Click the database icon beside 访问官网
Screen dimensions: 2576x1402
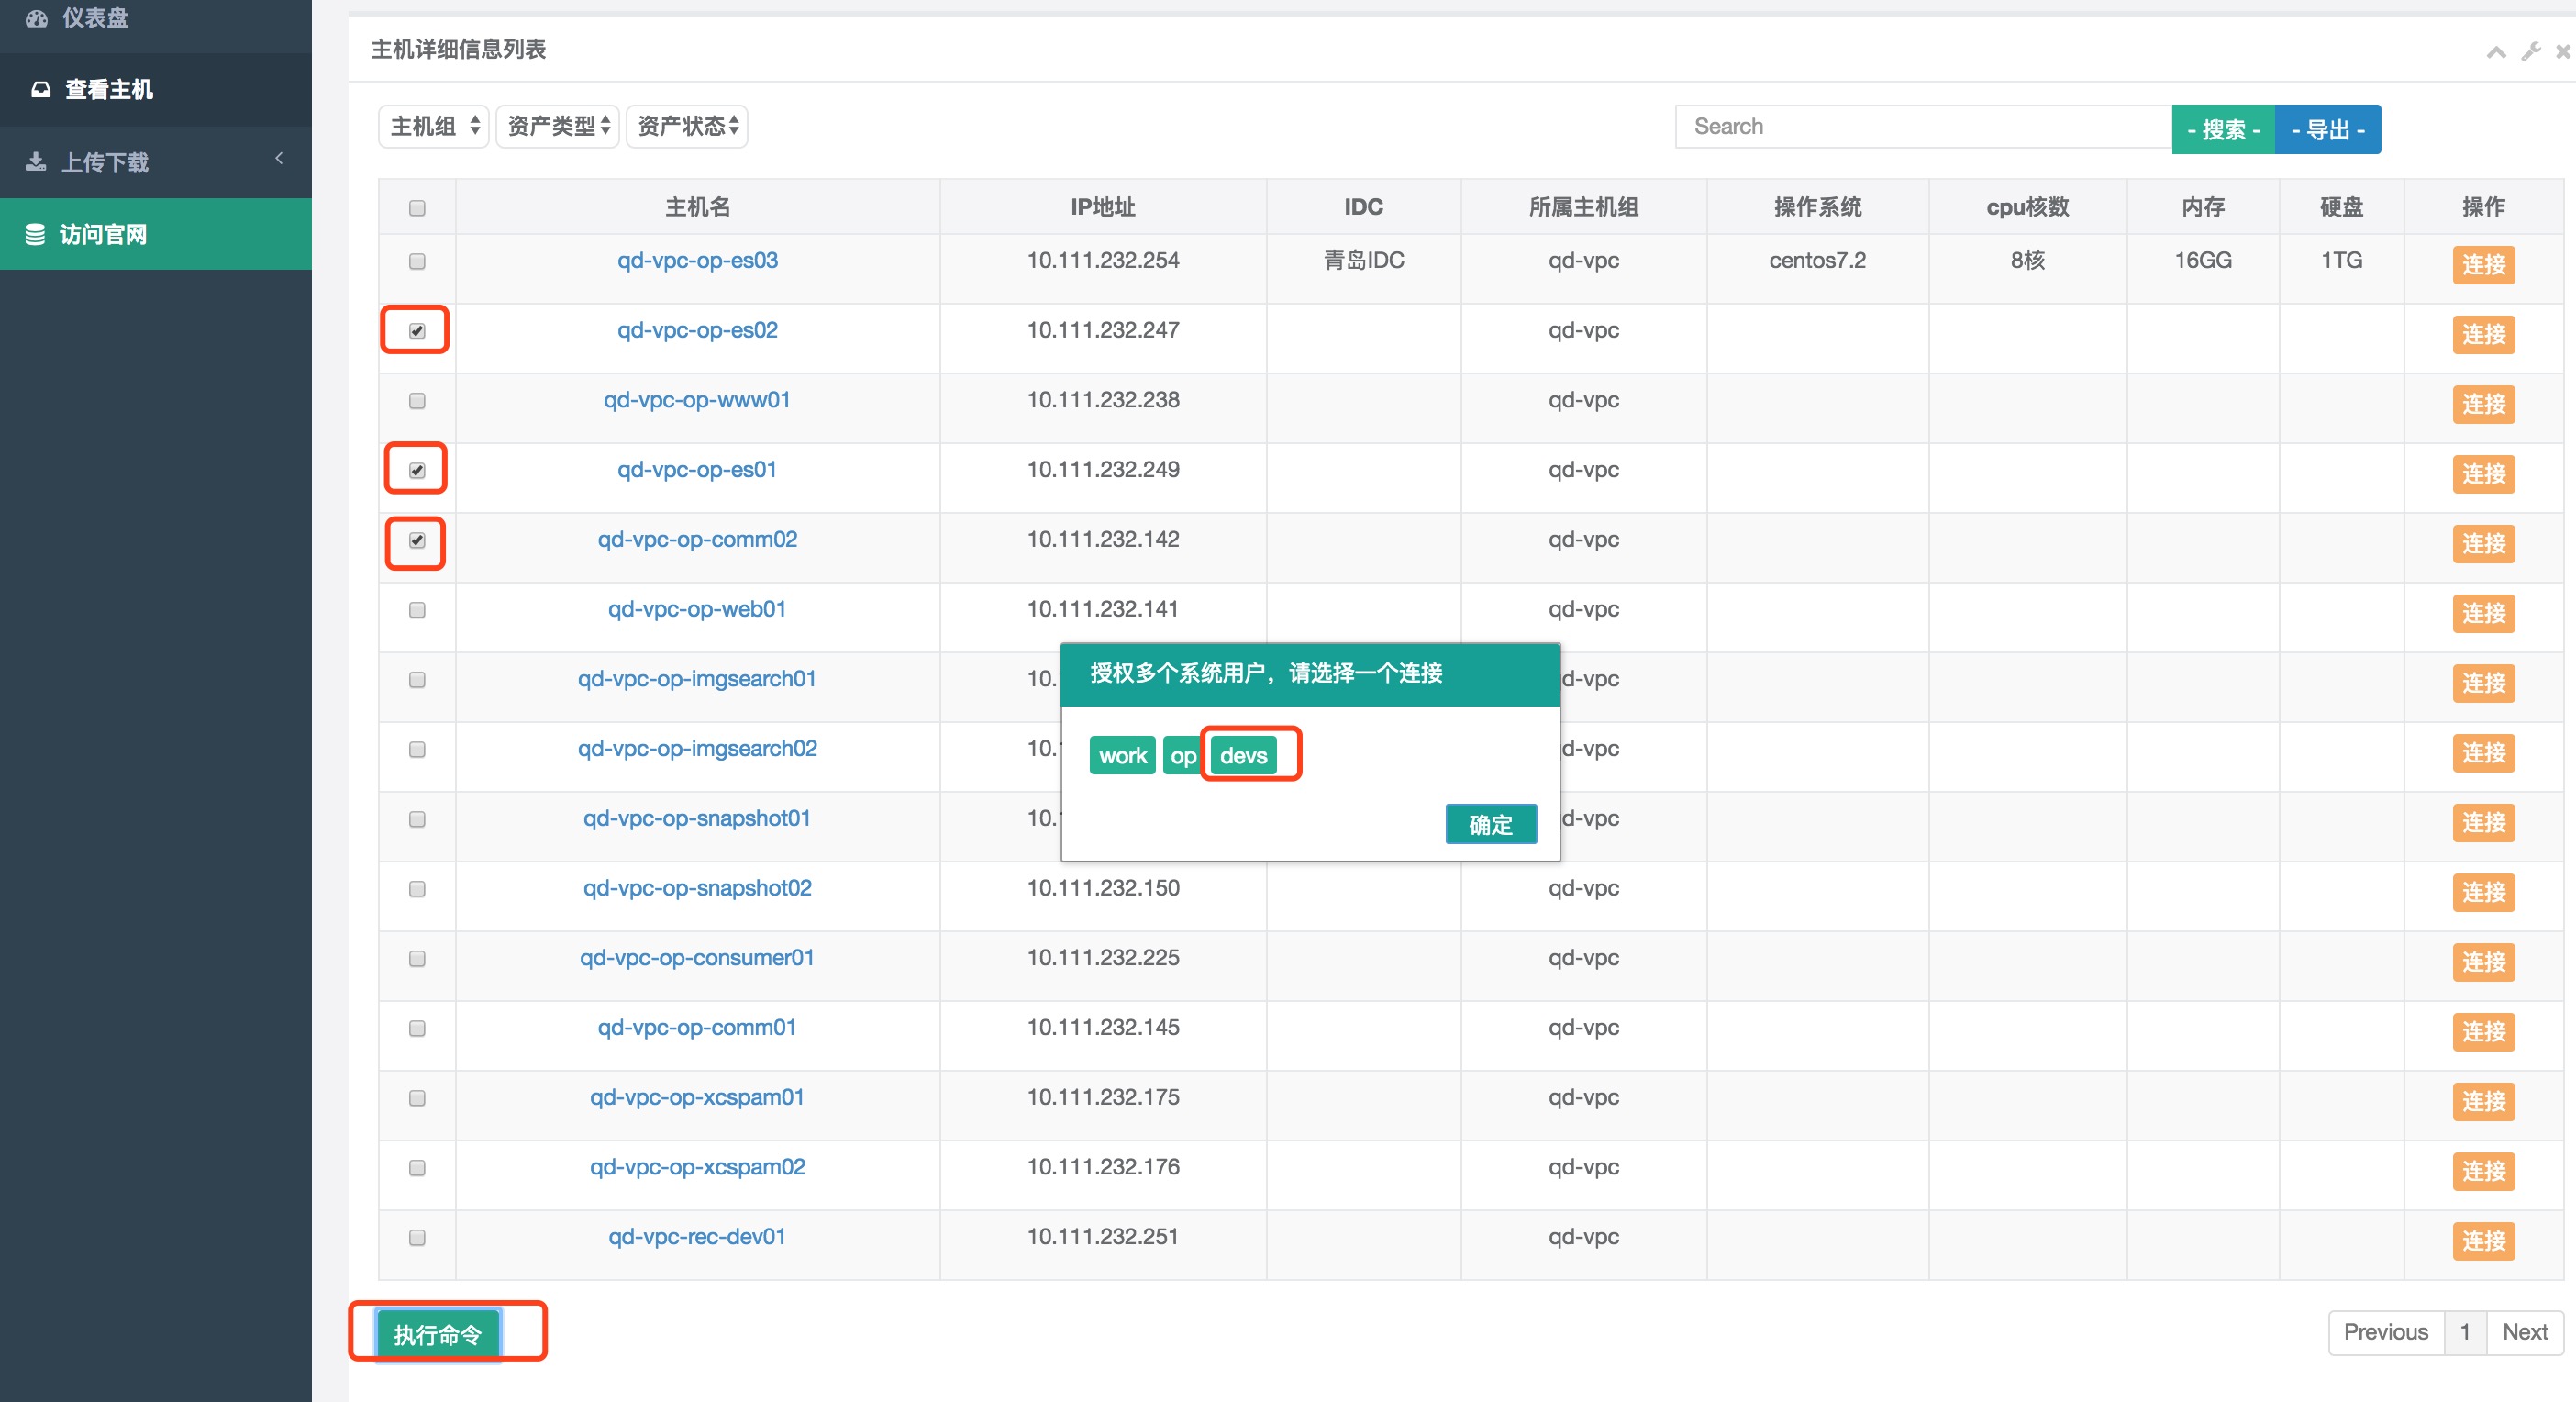[35, 234]
